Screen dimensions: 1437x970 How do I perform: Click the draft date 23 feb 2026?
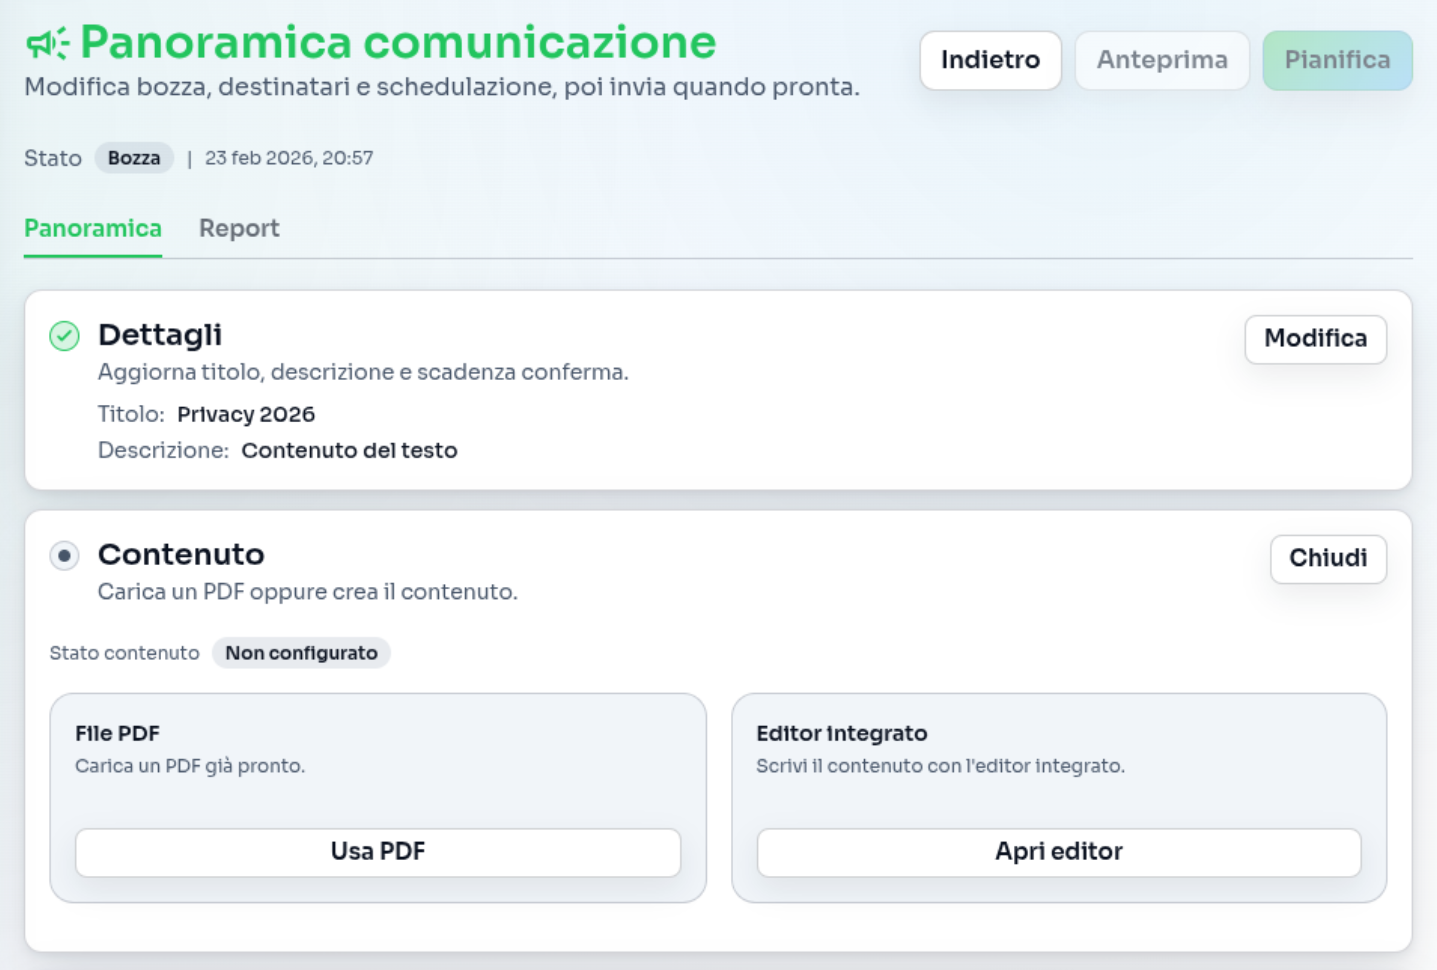tap(289, 158)
